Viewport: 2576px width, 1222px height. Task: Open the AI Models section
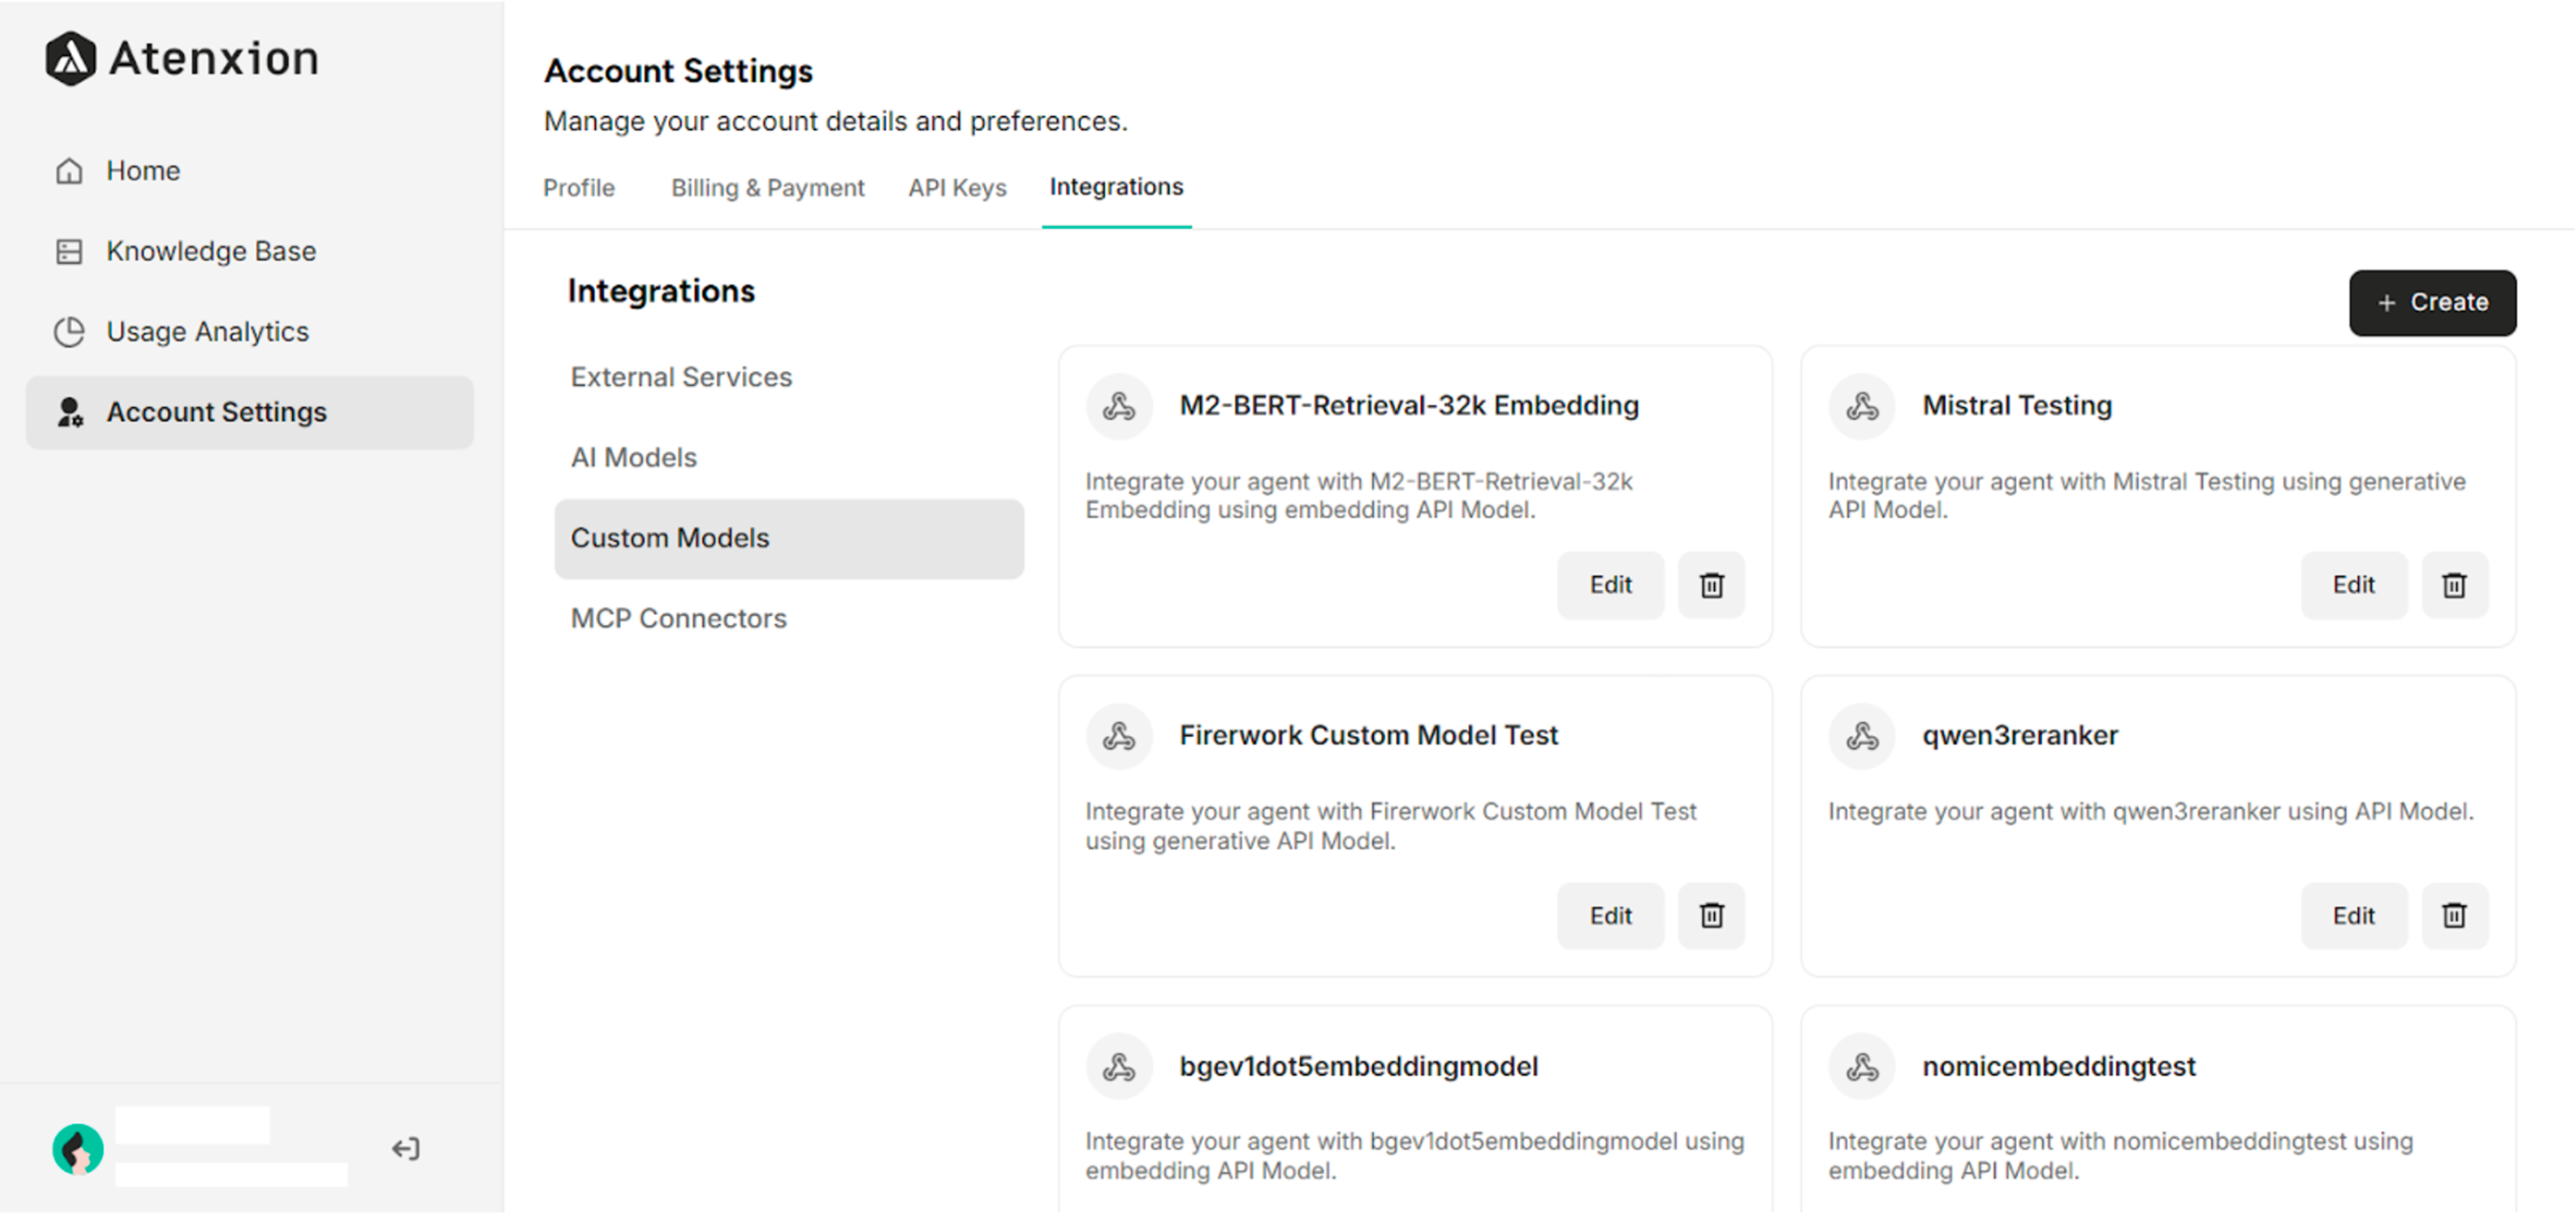click(x=634, y=457)
